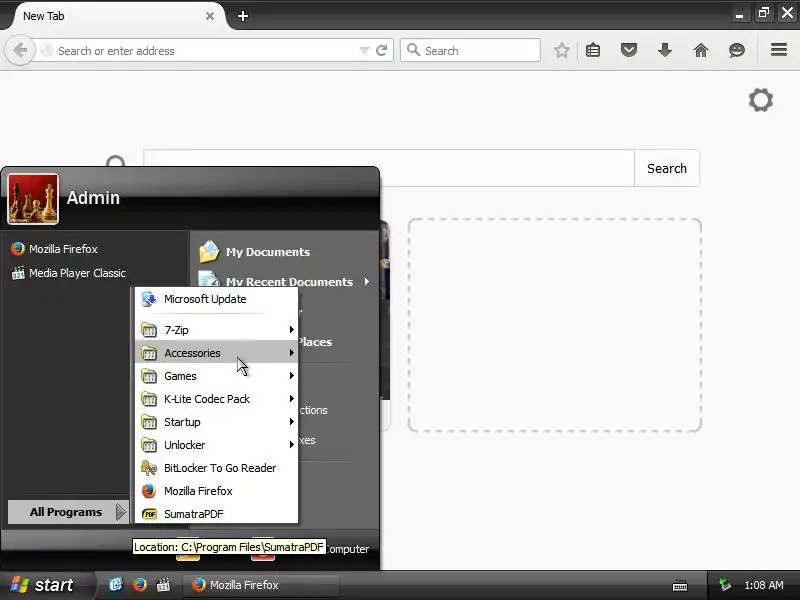Screen dimensions: 800x600
Task: Click the Admin user name text
Action: [93, 198]
